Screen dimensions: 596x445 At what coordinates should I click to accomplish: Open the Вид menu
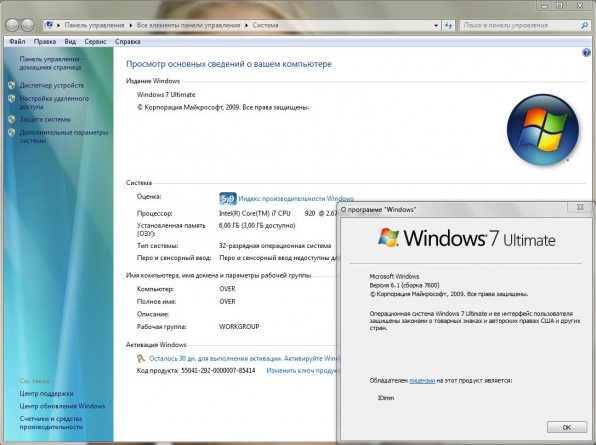tap(70, 41)
